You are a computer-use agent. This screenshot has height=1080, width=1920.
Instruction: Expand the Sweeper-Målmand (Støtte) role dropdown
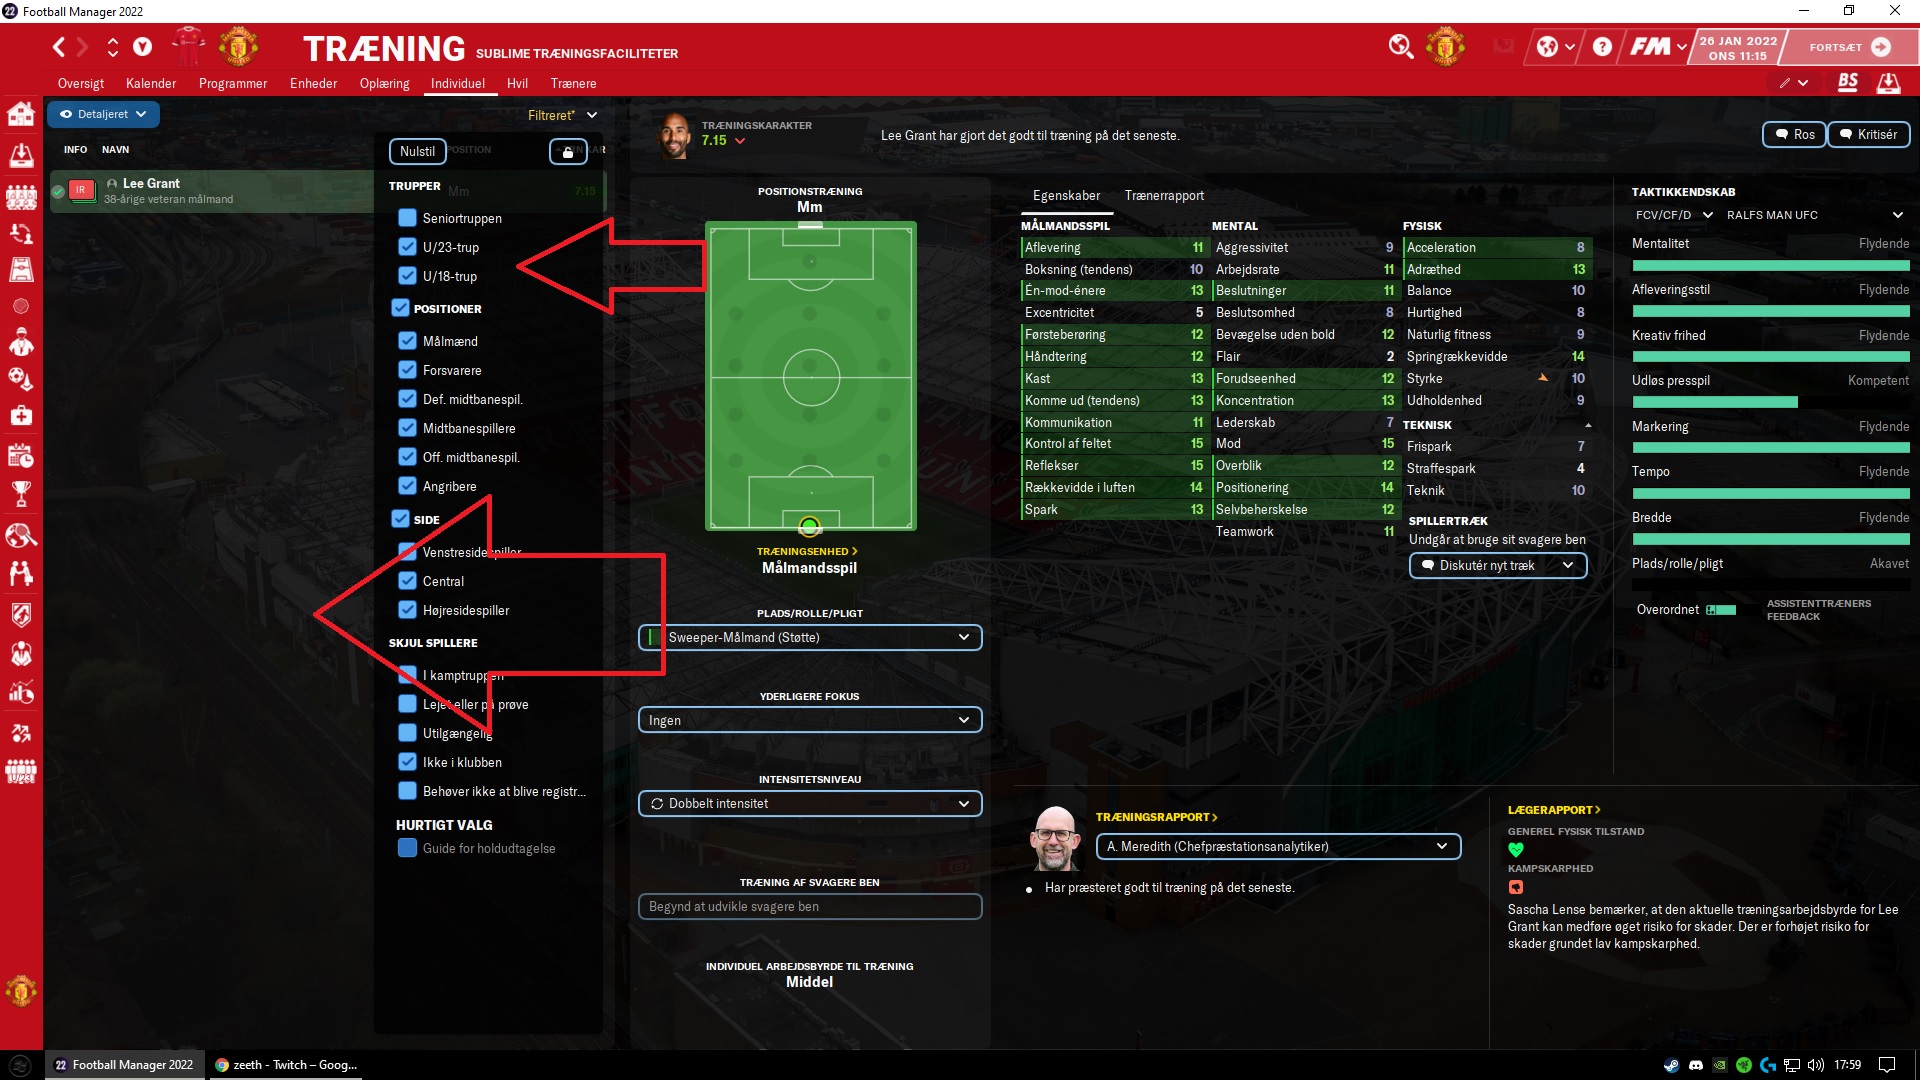810,638
